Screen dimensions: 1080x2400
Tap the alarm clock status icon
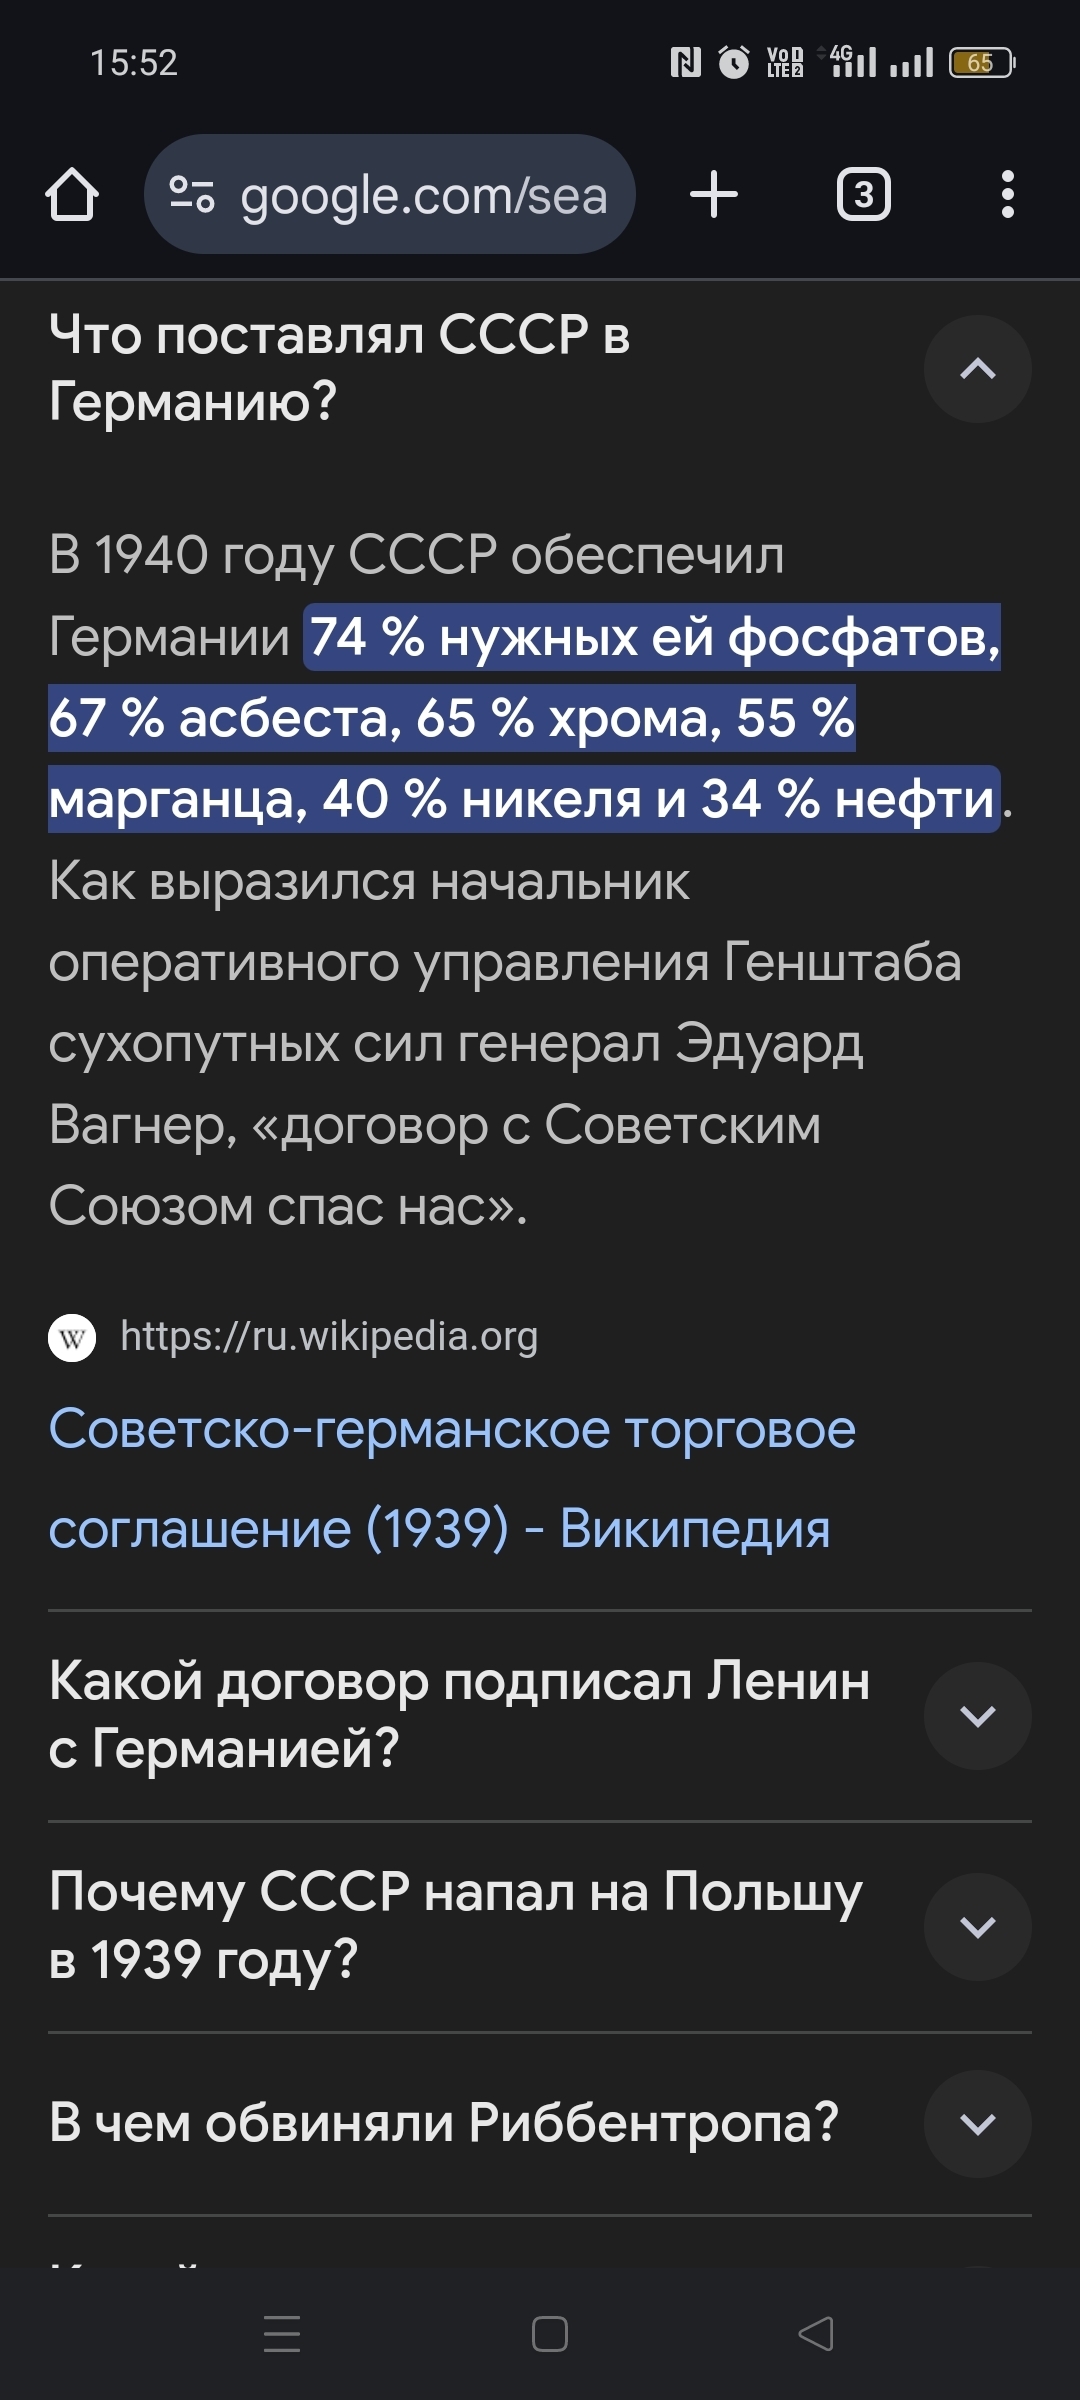pyautogui.click(x=734, y=63)
